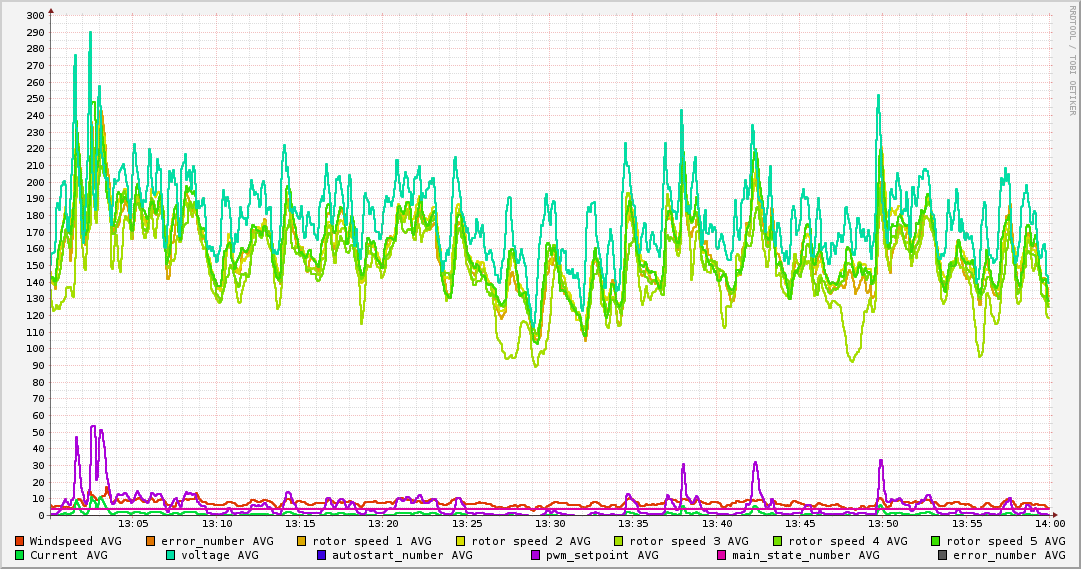Click the 14:00 time axis label
1081x569 pixels.
(1049, 523)
